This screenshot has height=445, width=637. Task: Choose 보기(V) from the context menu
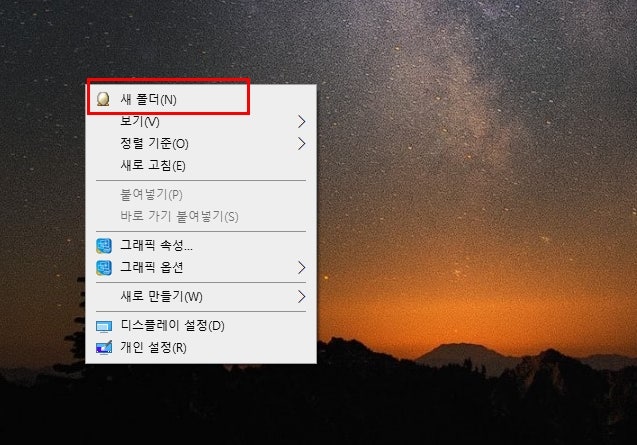tap(201, 122)
